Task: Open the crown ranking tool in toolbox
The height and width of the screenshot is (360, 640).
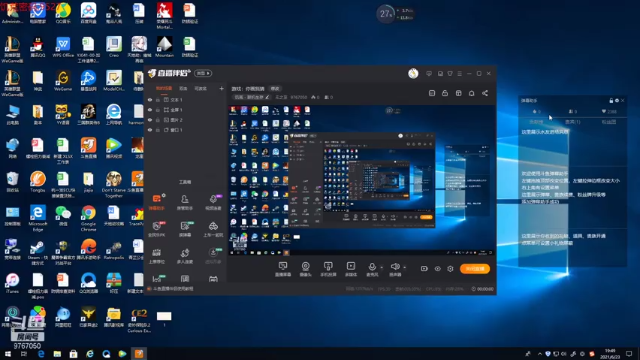Action: pyautogui.click(x=157, y=255)
